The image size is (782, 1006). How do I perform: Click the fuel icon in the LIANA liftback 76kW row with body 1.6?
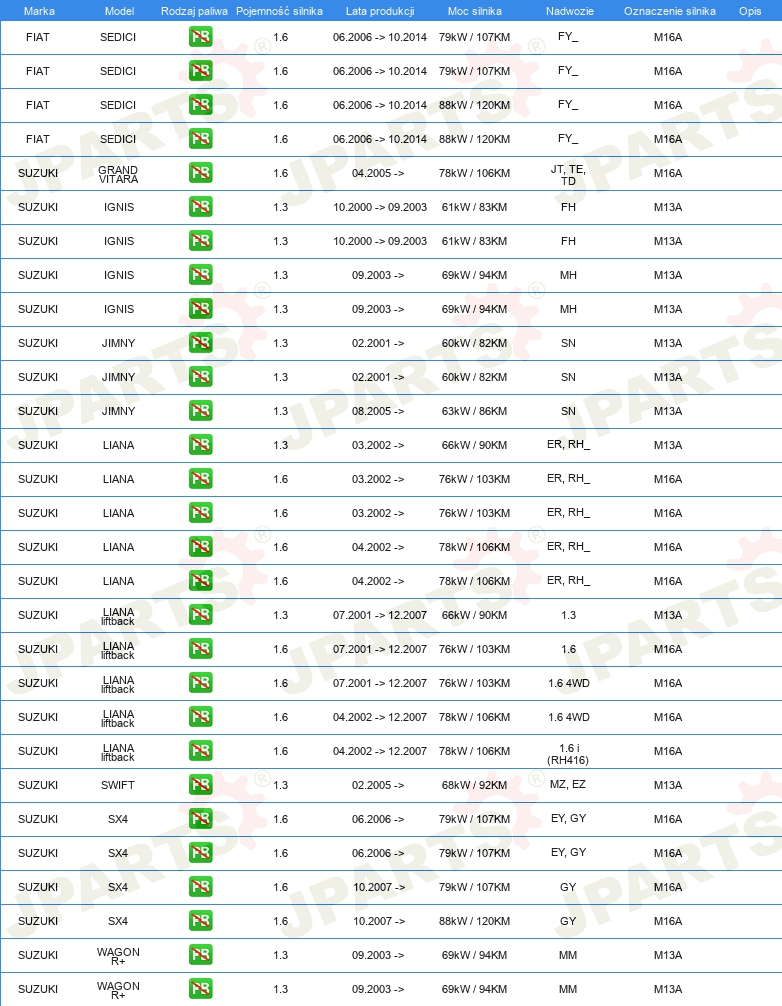201,649
